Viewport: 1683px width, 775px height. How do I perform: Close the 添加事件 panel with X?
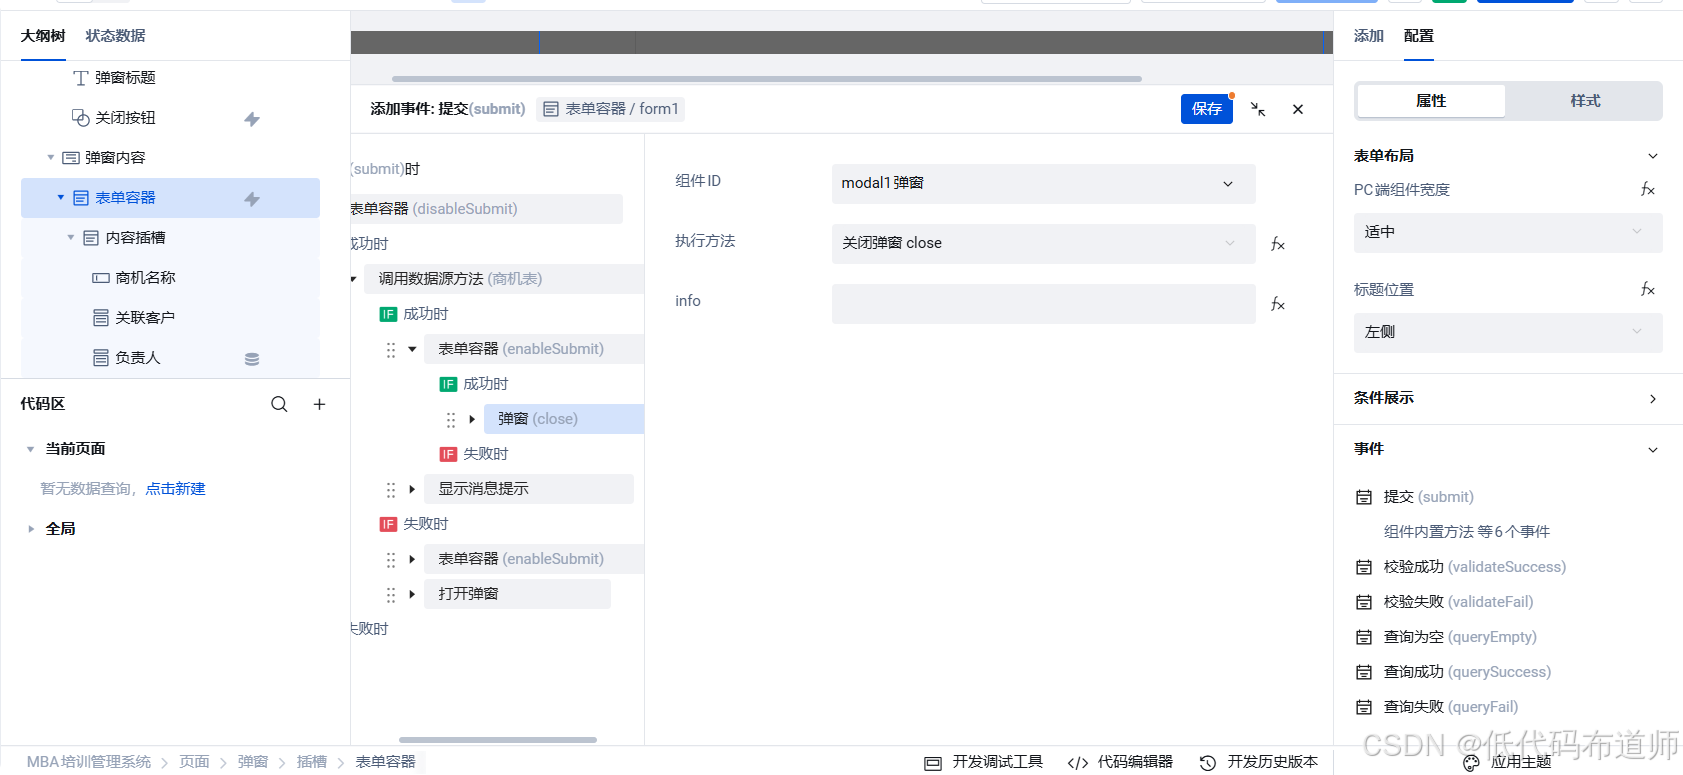[1298, 109]
